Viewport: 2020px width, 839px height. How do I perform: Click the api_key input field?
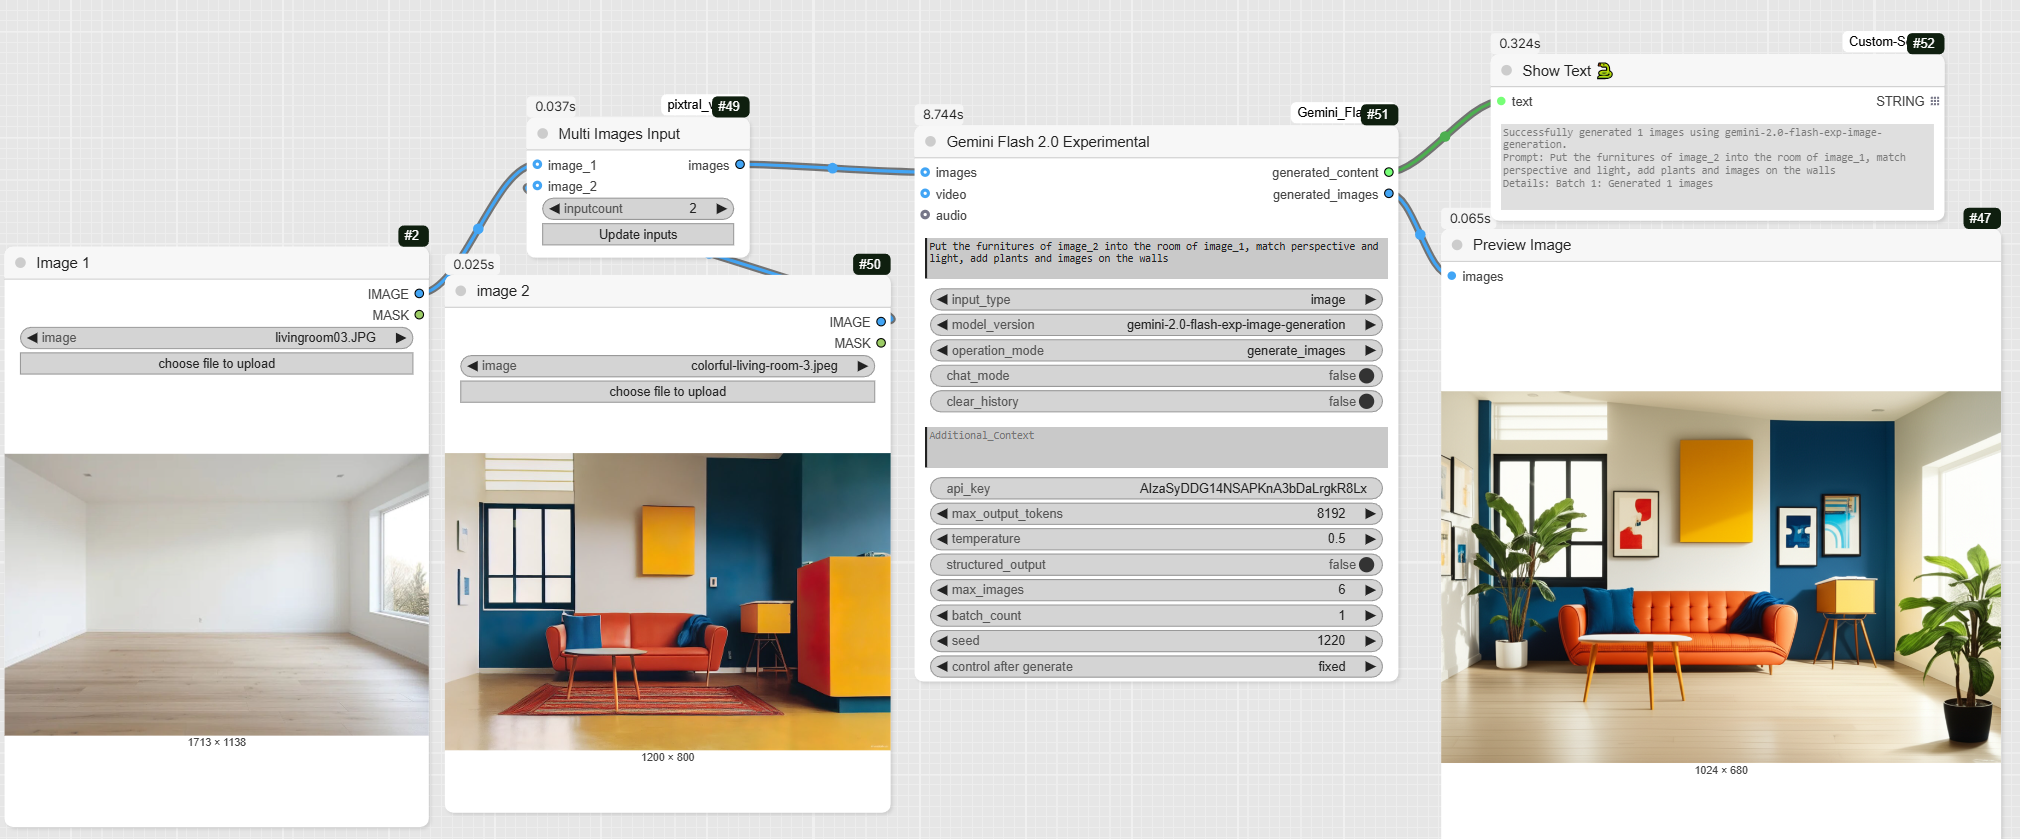coord(1156,489)
